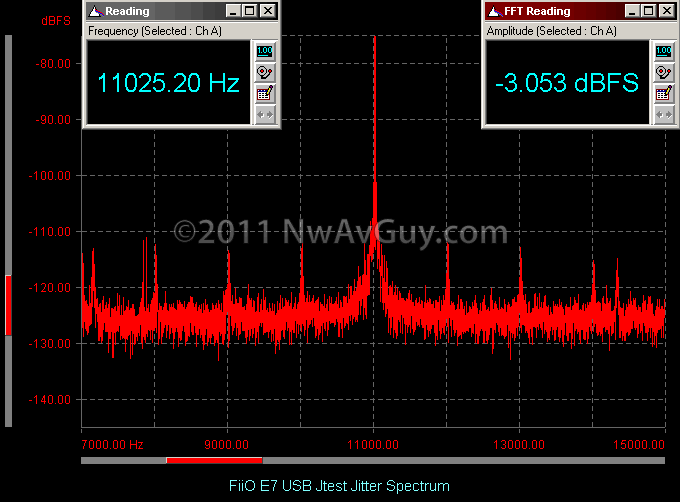The width and height of the screenshot is (680, 502).
Task: Click the 11000.00 X-axis label
Action: coord(373,444)
